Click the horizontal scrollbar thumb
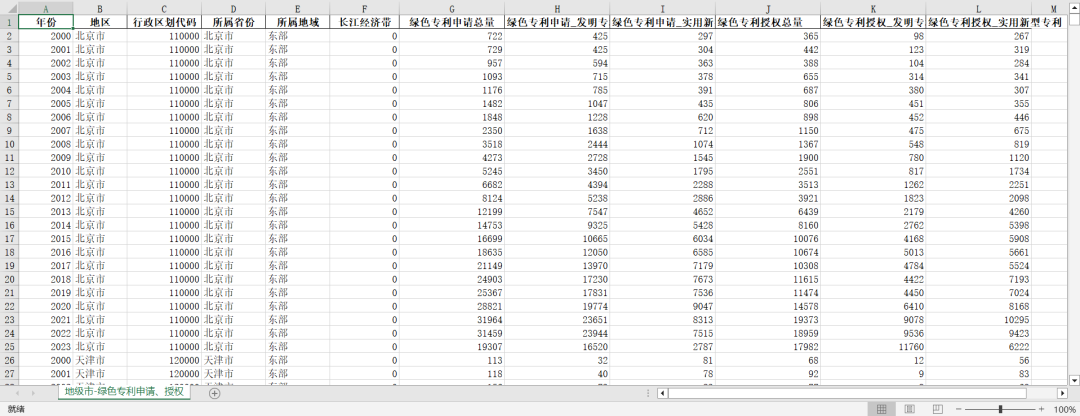 [847, 393]
